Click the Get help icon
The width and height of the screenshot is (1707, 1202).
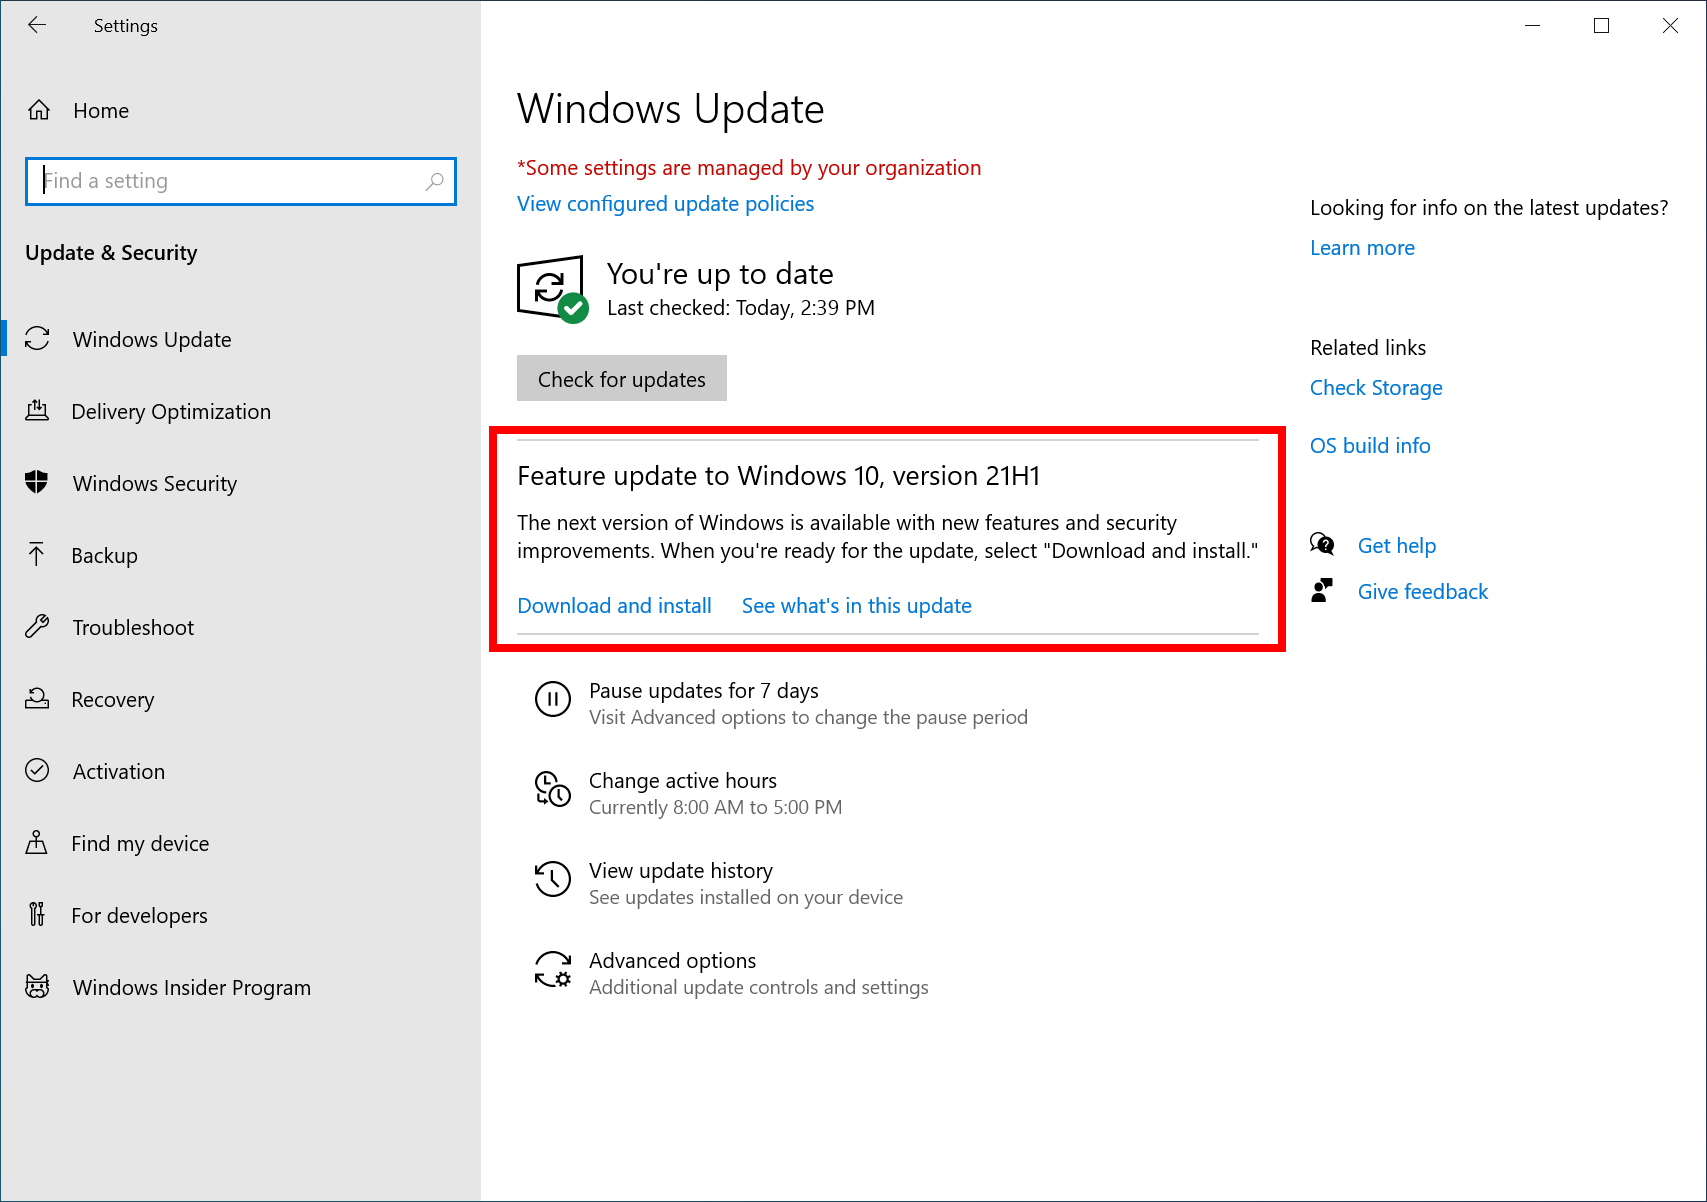1322,544
